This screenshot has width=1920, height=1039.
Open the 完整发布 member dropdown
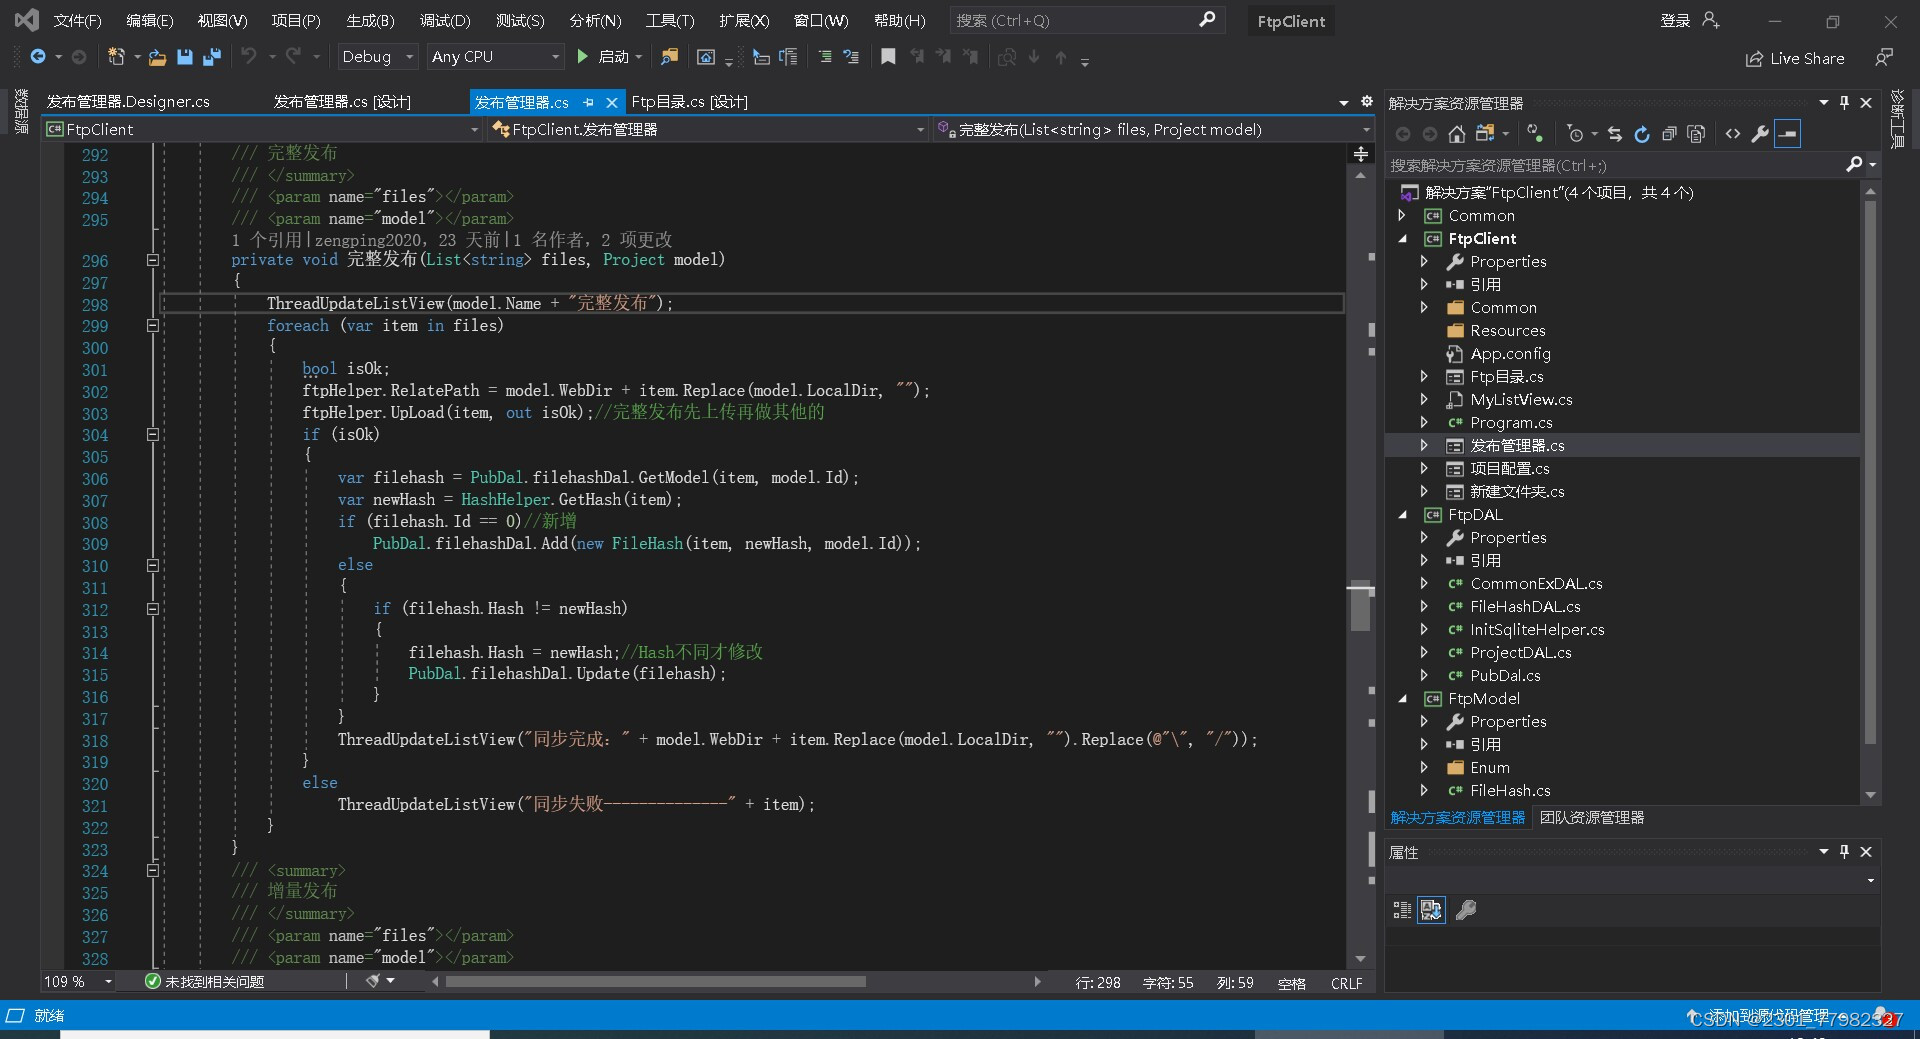point(1154,130)
